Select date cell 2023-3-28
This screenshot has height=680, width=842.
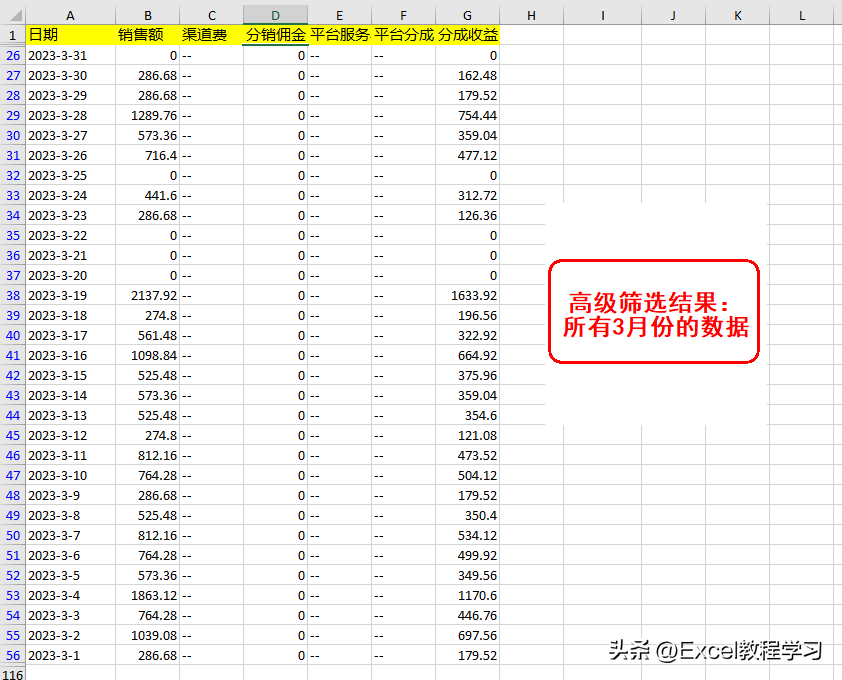[70, 115]
